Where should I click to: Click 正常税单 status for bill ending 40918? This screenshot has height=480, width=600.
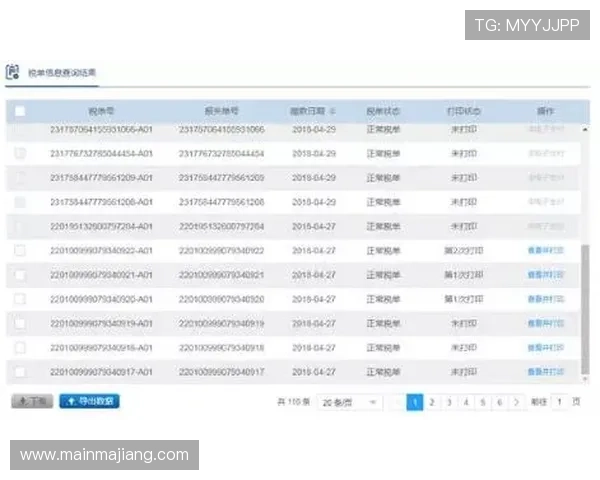(383, 348)
